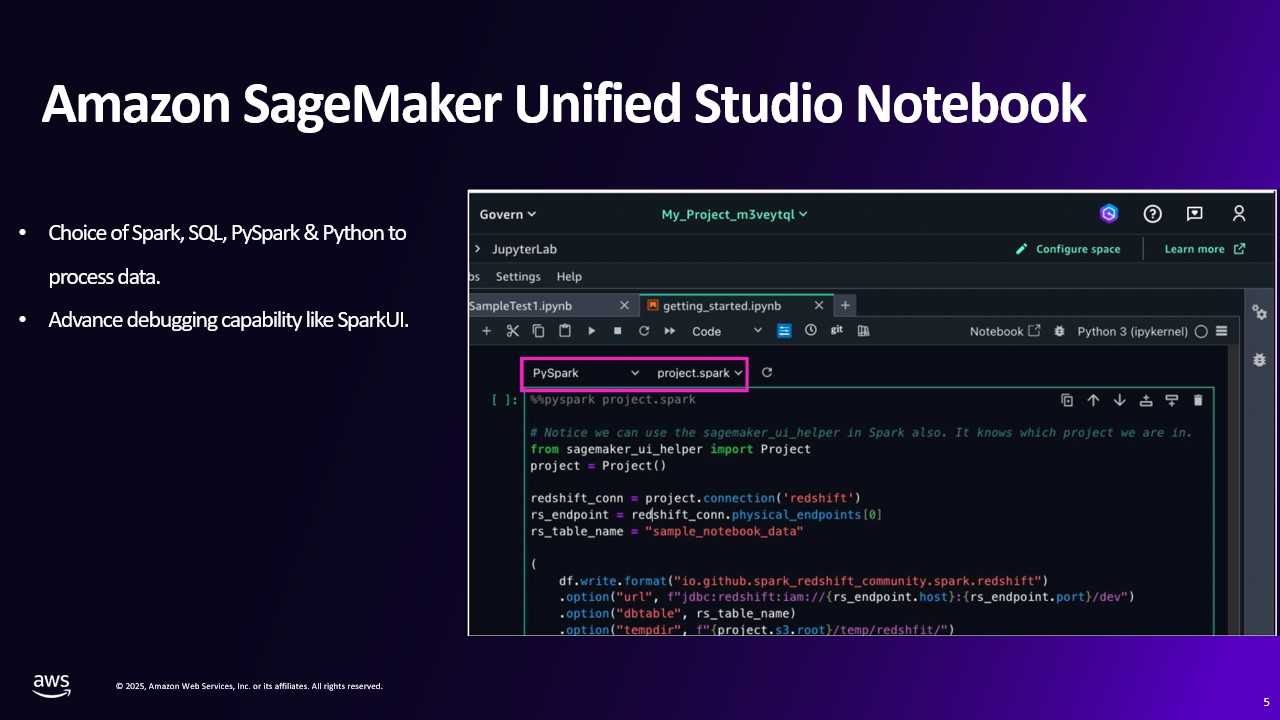The image size is (1280, 720).
Task: Open the Help menu
Action: 569,277
